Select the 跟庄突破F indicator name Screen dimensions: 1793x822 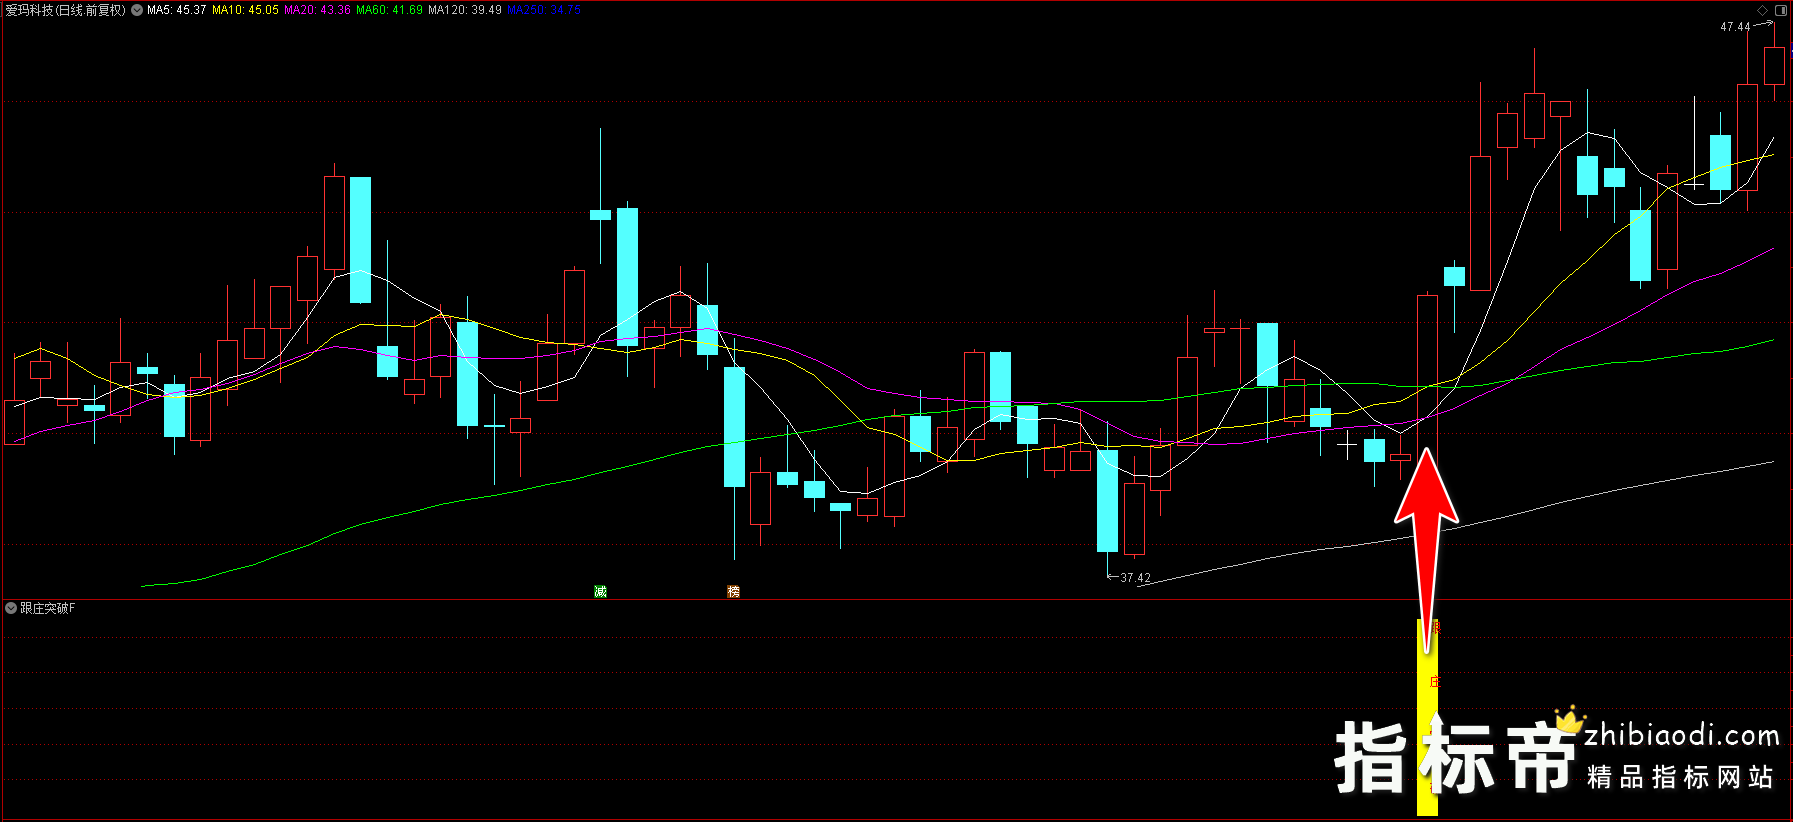pos(48,608)
